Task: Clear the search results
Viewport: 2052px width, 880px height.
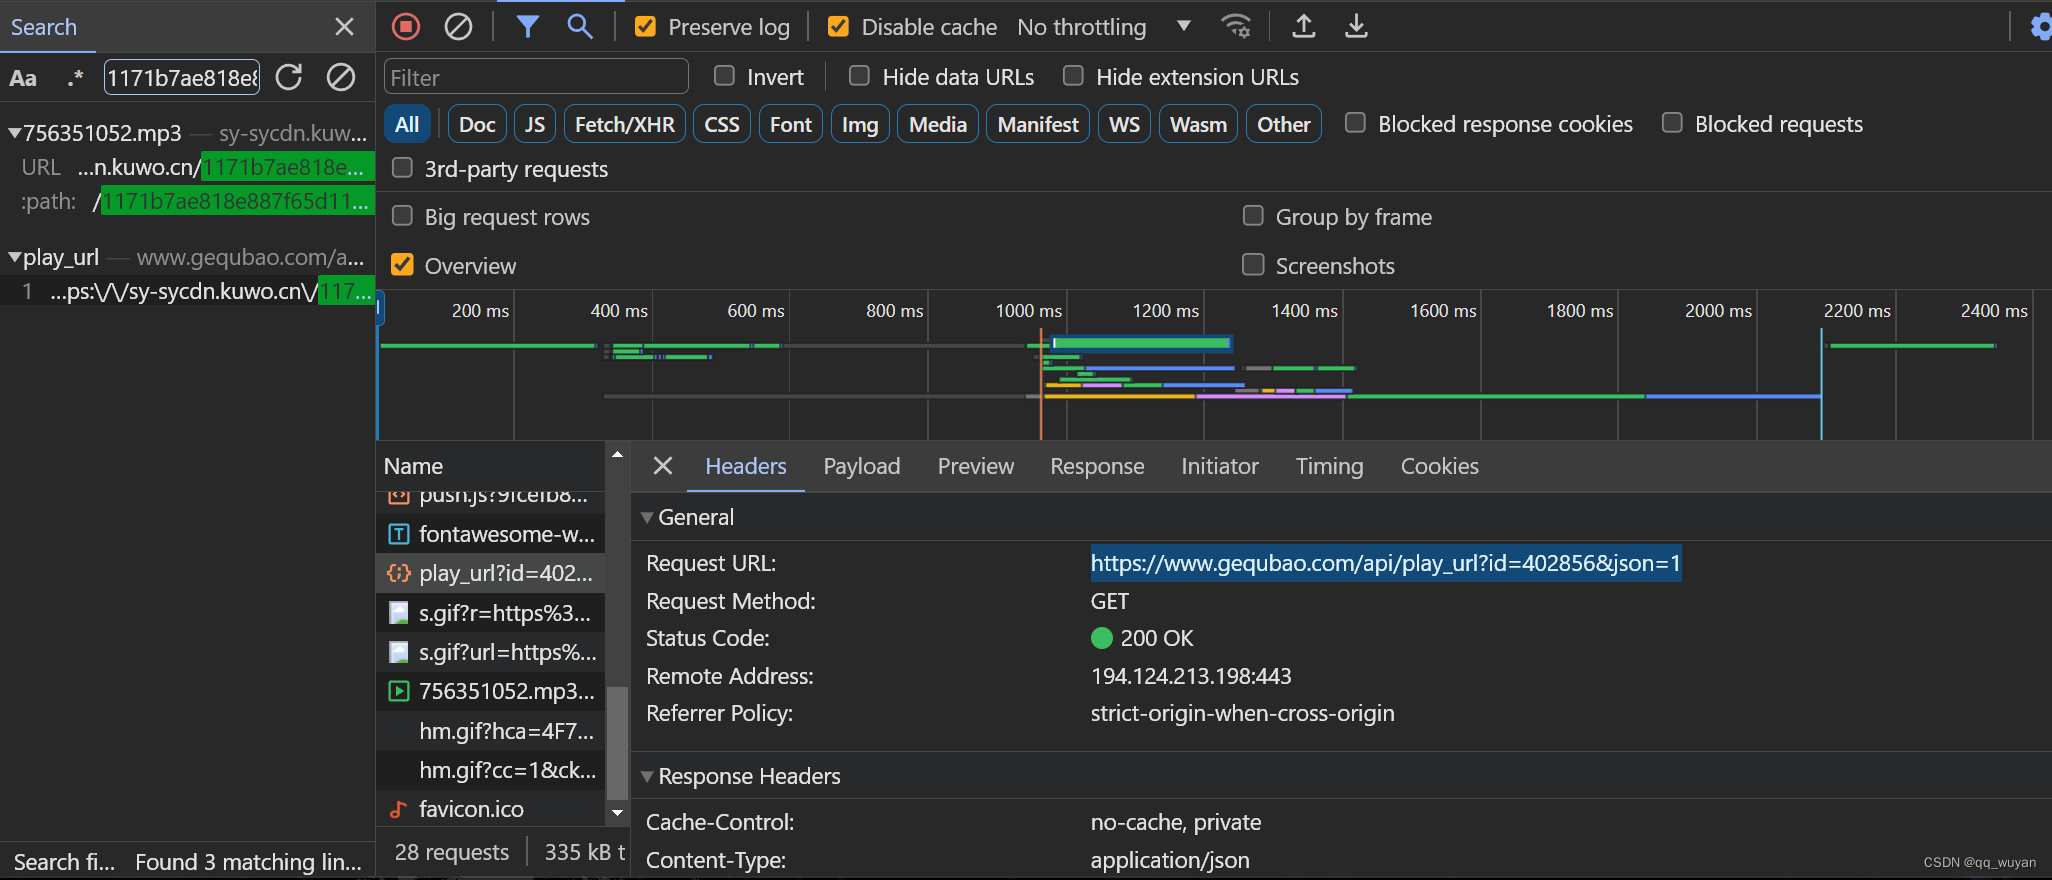Action: (x=341, y=77)
